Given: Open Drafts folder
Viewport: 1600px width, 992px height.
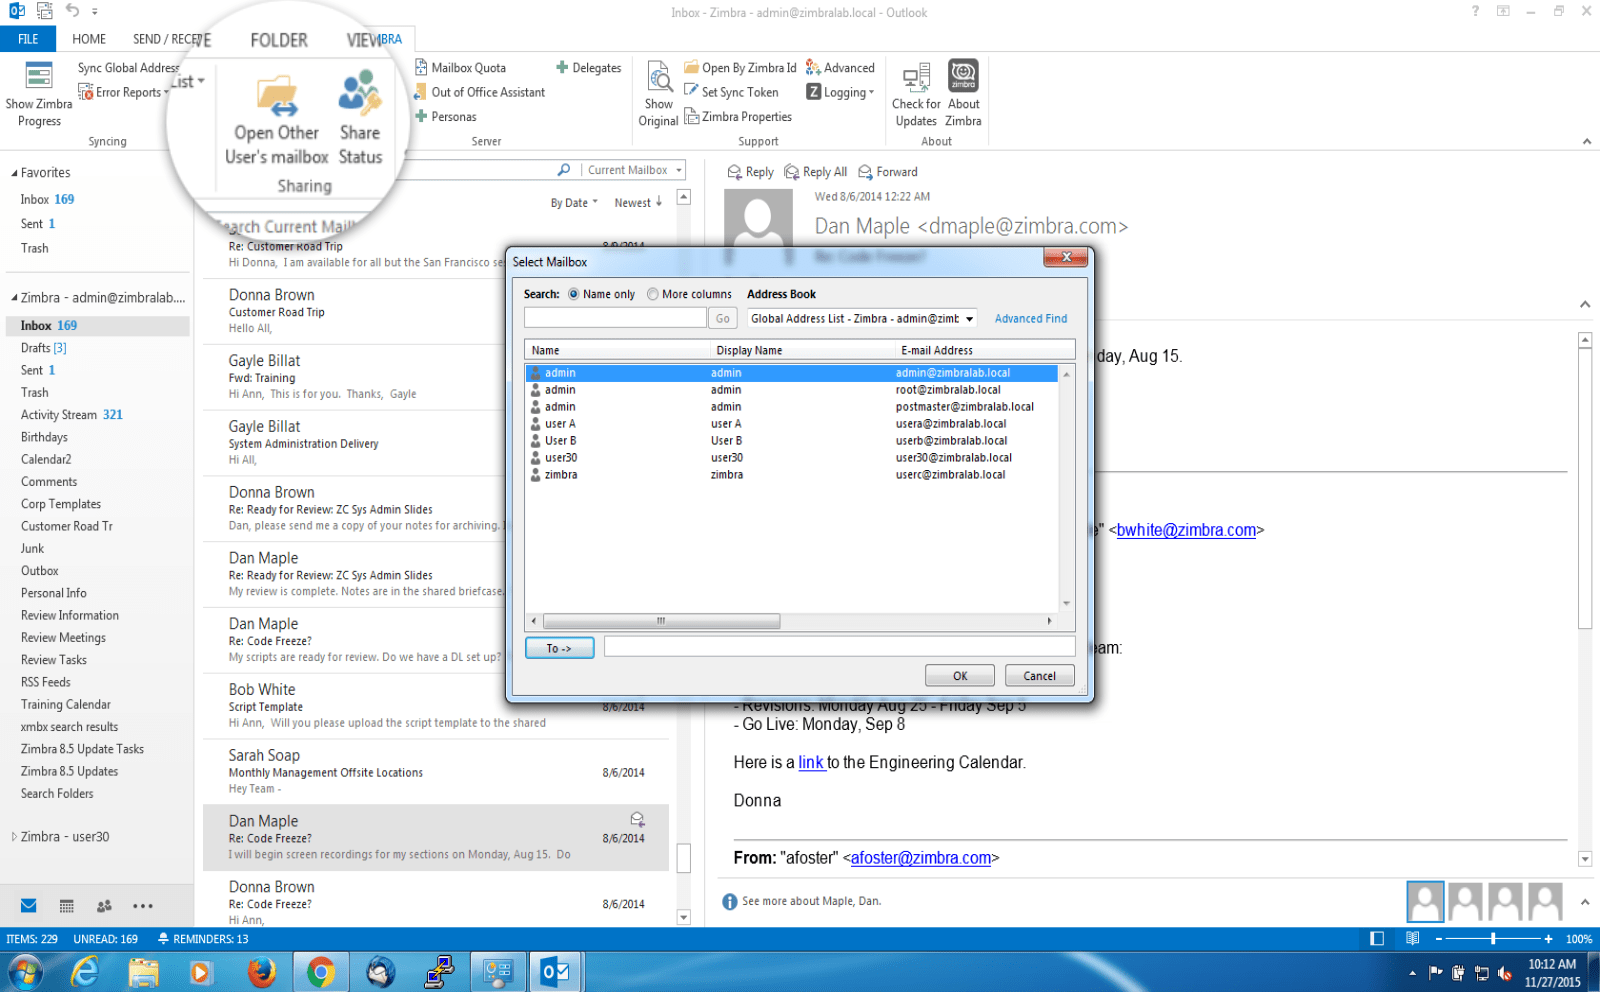Looking at the screenshot, I should click(44, 348).
